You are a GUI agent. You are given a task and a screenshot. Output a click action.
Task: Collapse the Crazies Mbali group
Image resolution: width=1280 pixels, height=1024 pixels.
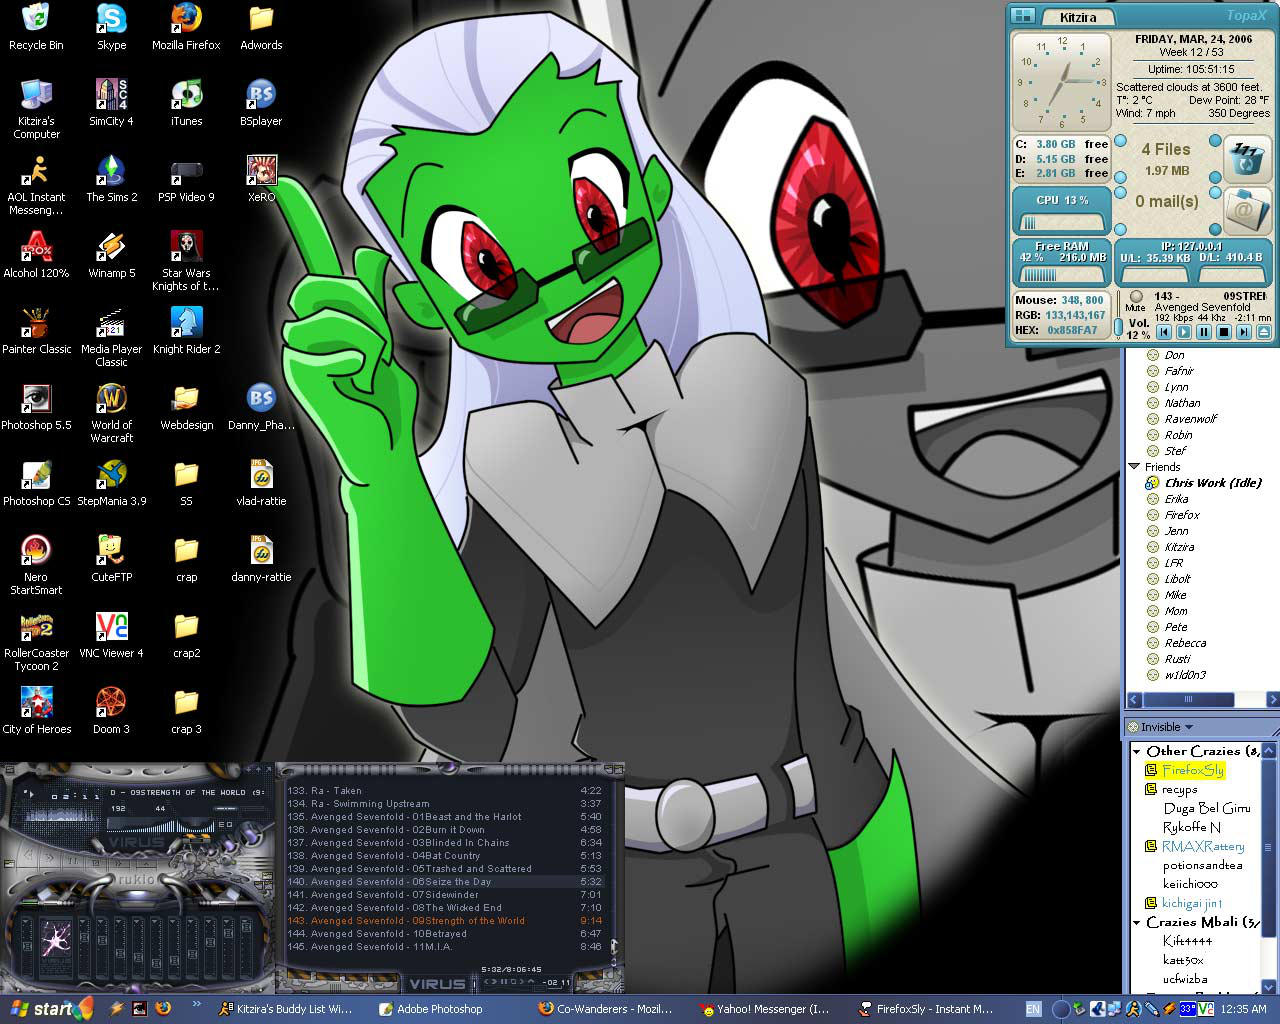(x=1137, y=922)
